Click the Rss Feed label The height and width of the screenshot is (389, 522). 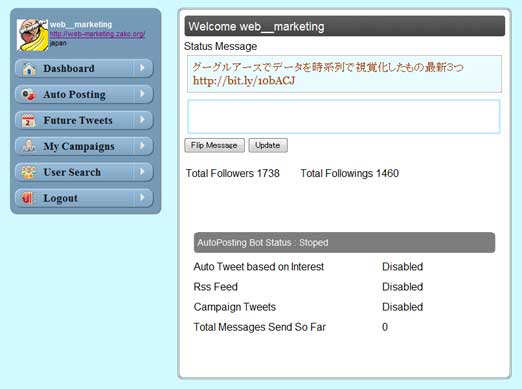pos(216,287)
